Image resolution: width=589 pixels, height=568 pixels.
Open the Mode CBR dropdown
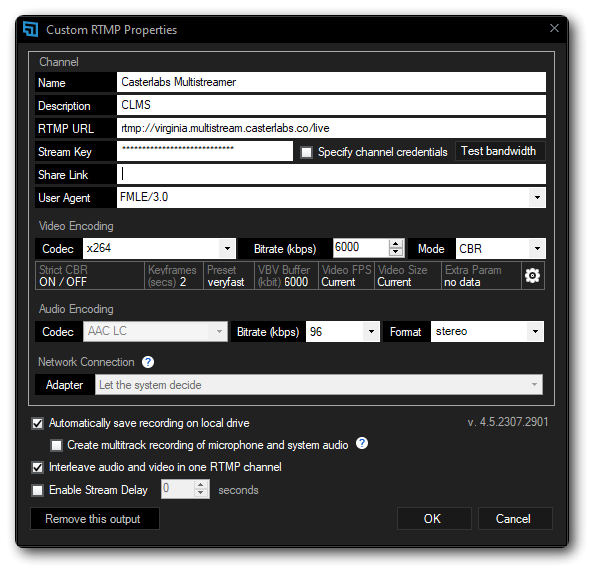point(537,248)
